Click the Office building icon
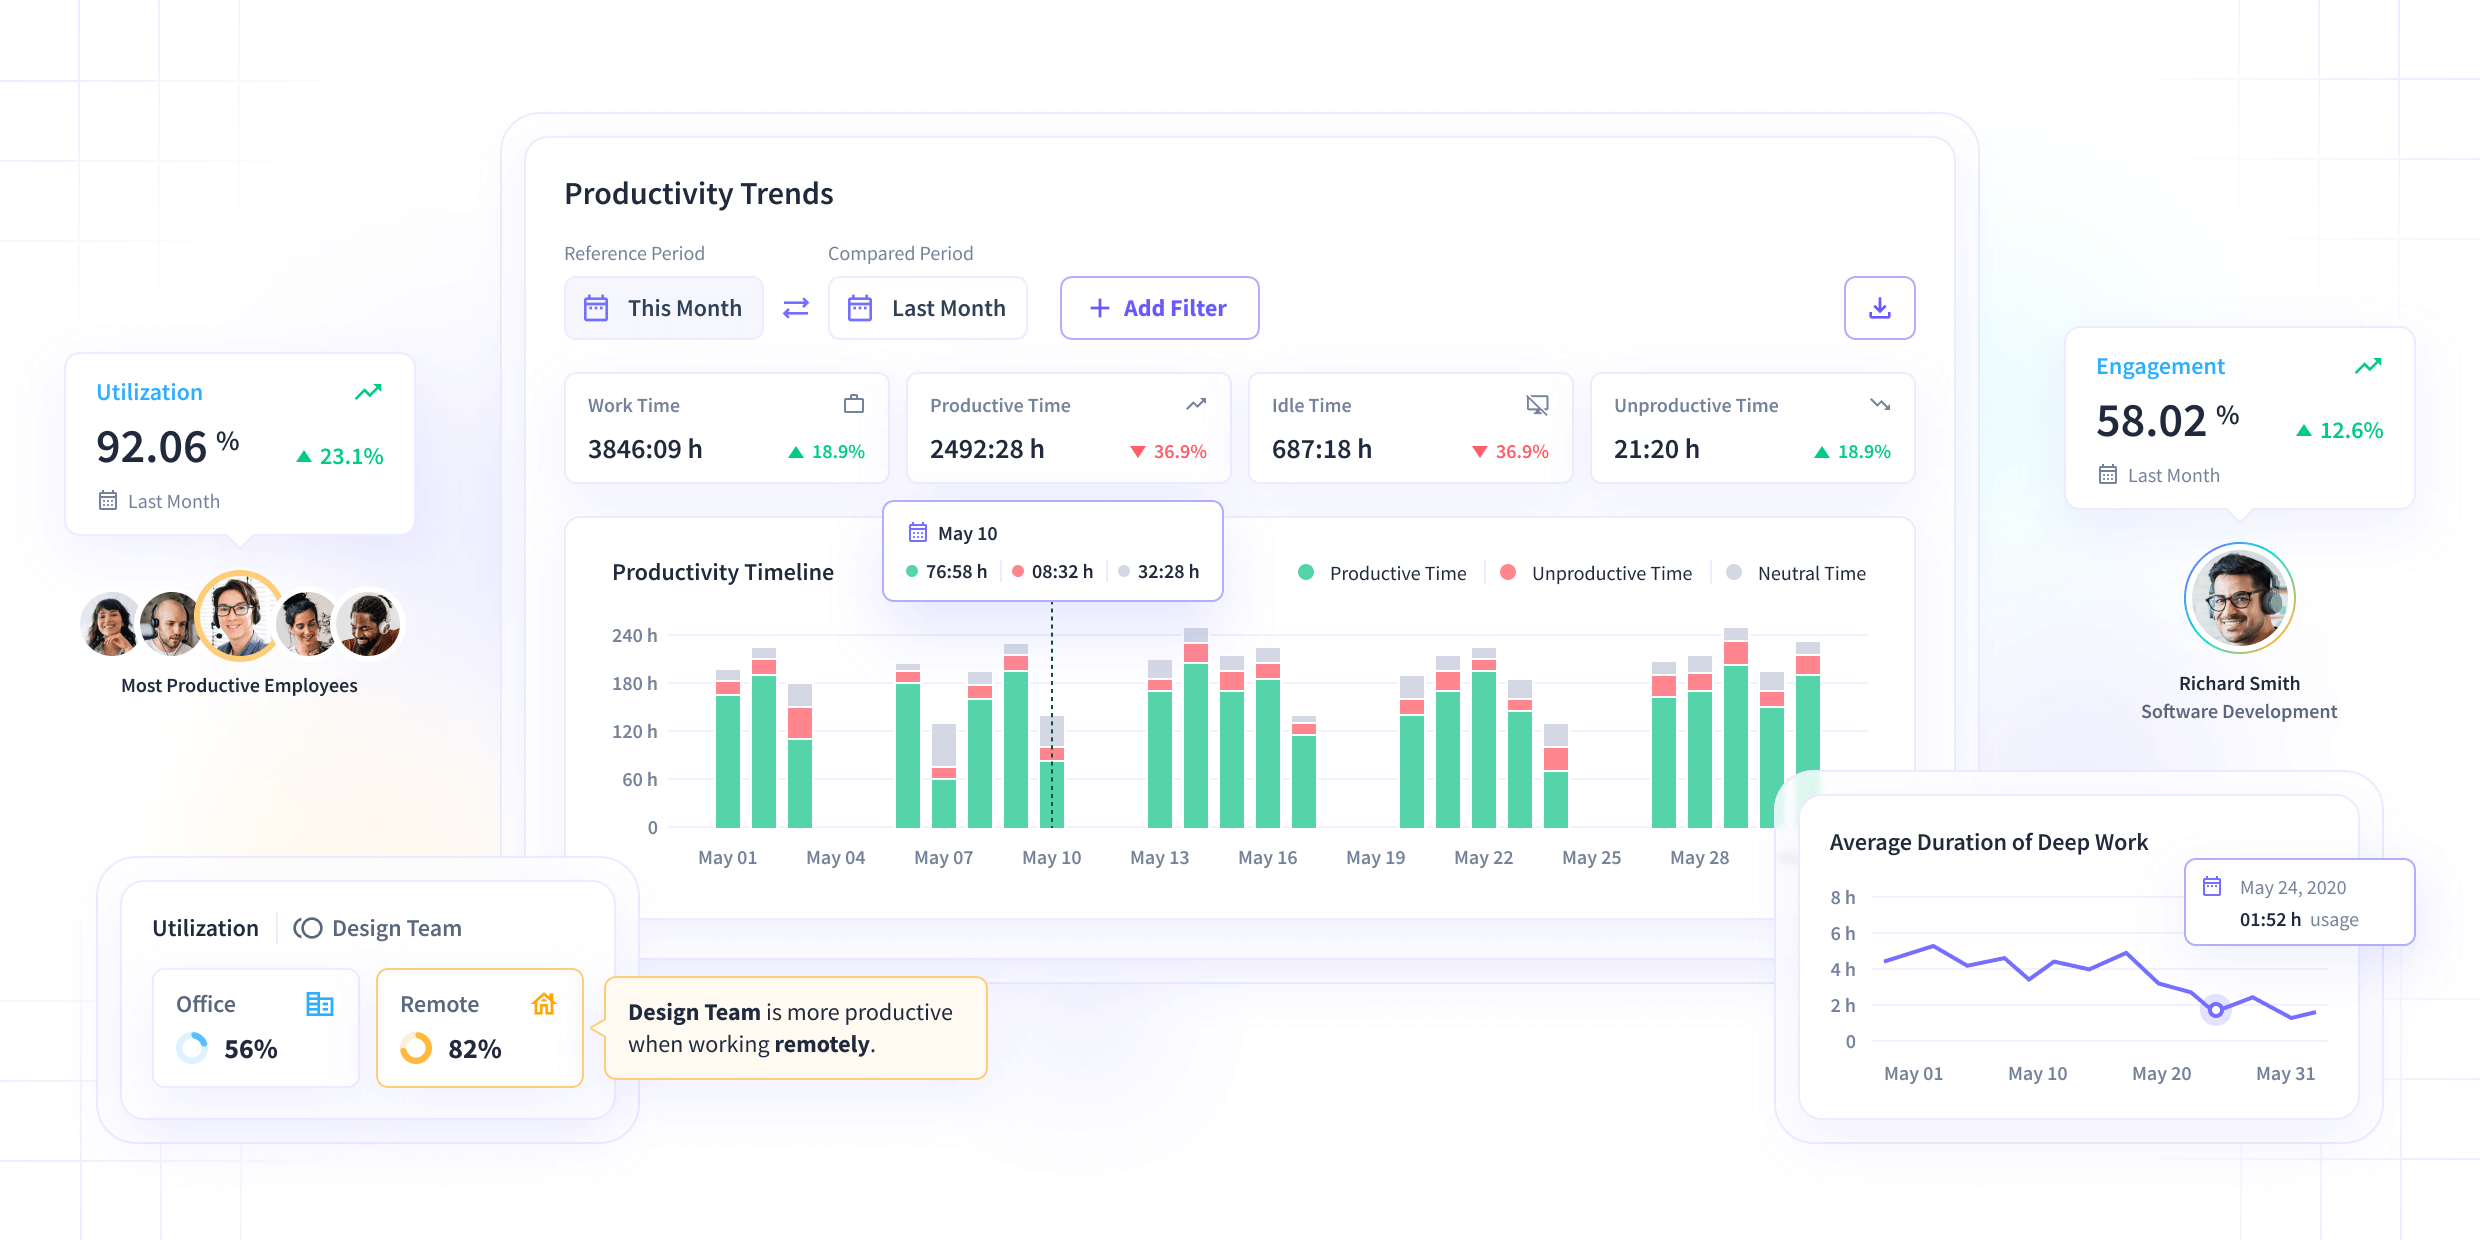 pos(319,1004)
